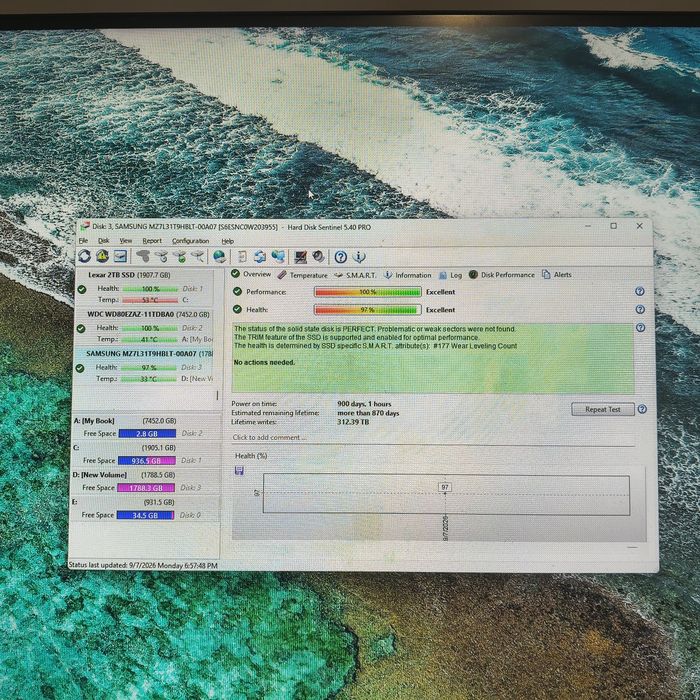Image resolution: width=700 pixels, height=700 pixels.
Task: Click the 2.8 GB free space bar
Action: click(147, 433)
